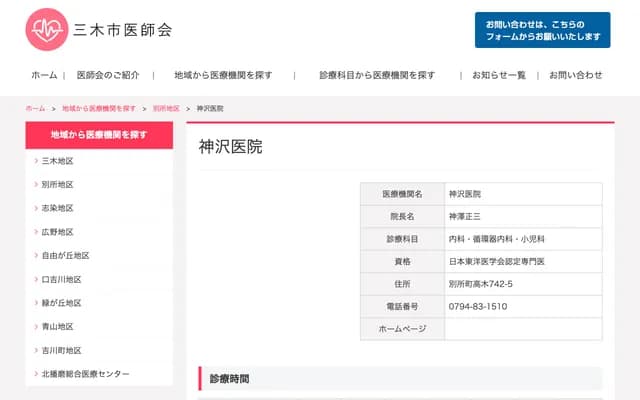Open 医師会のご紹介 menu item

(108, 75)
